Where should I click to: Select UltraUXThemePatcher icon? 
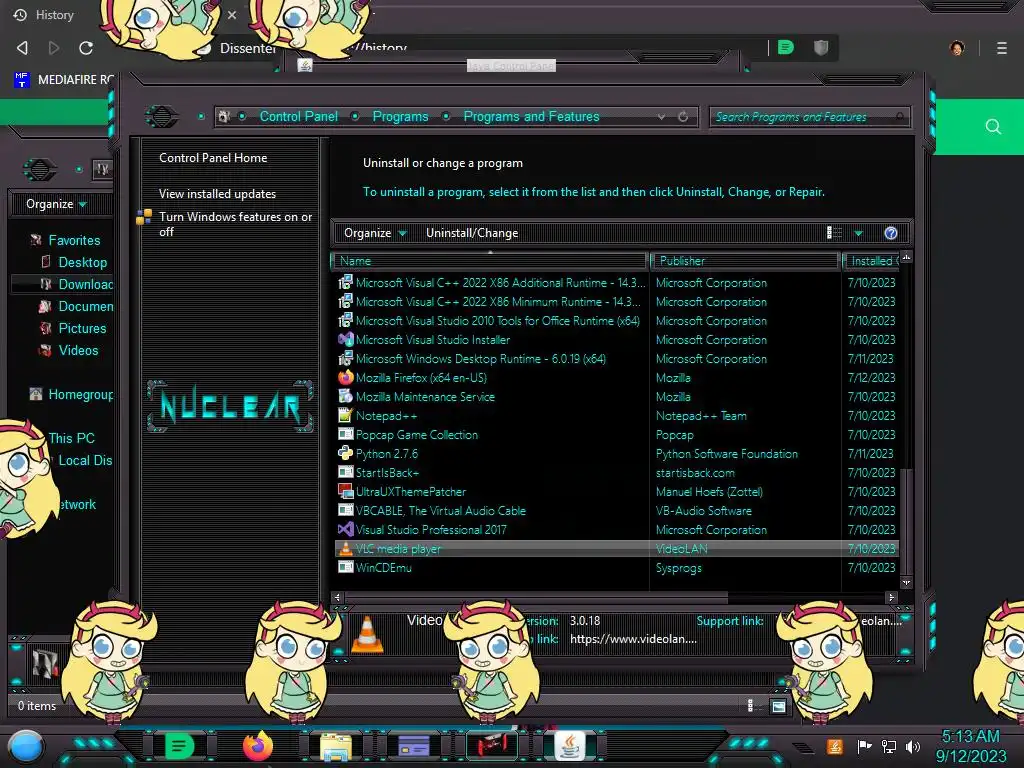coord(345,491)
